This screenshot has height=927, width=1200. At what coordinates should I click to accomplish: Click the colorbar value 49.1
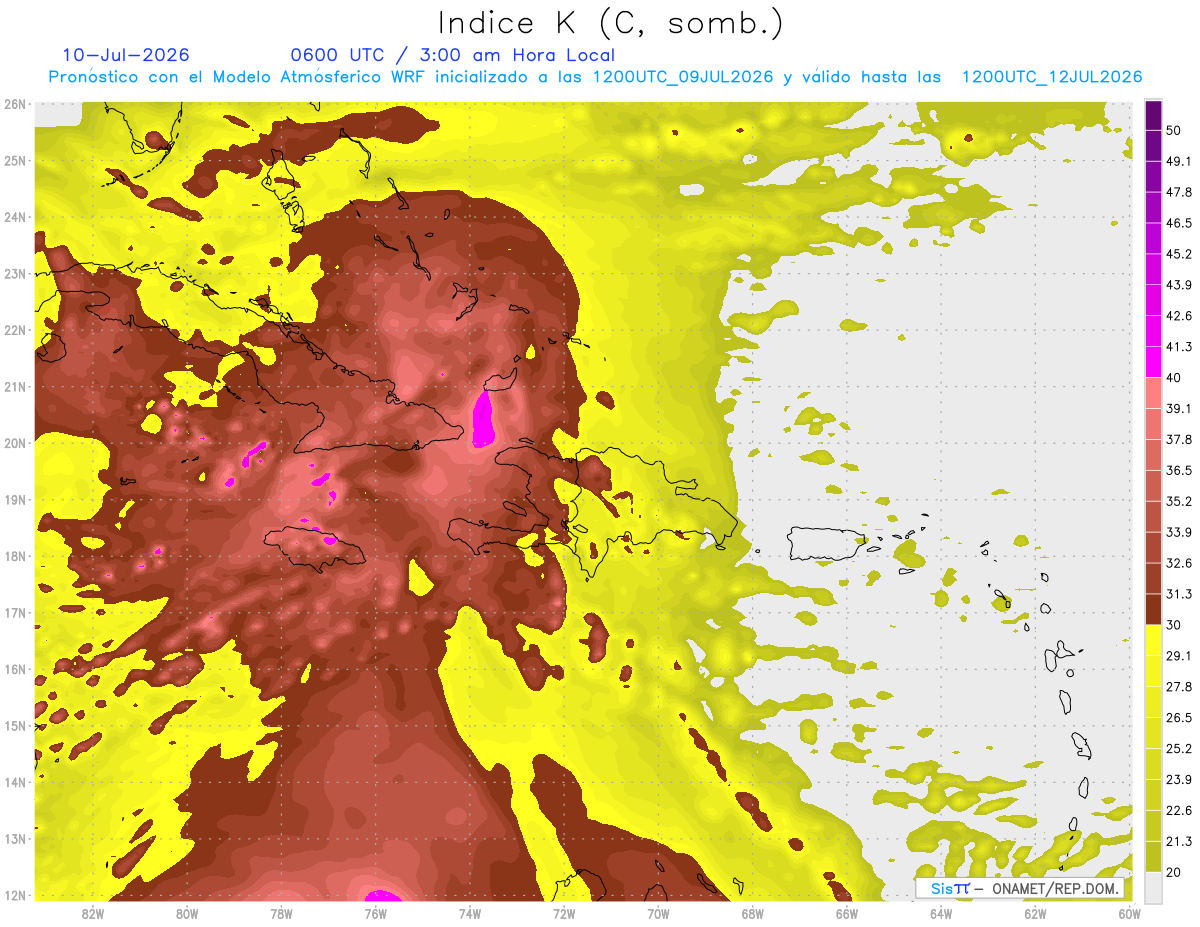(x=1180, y=161)
